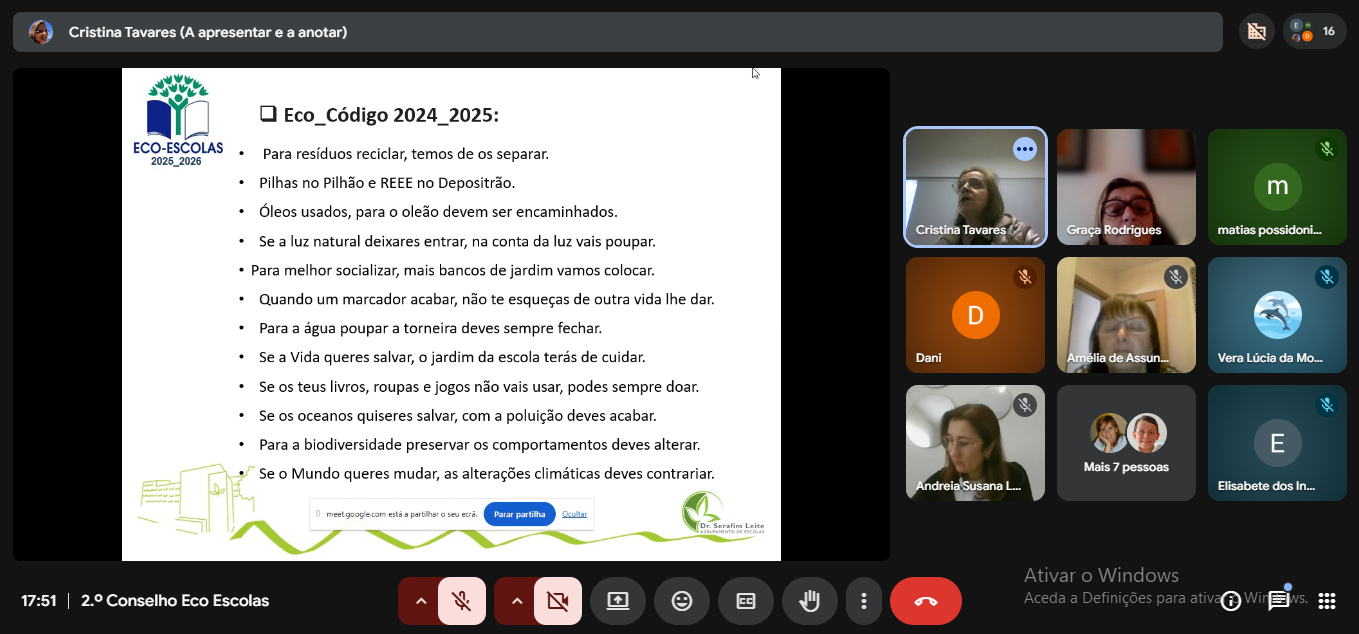The image size is (1359, 634).
Task: Click Andreia Susana muted mic icon
Action: coord(1024,405)
